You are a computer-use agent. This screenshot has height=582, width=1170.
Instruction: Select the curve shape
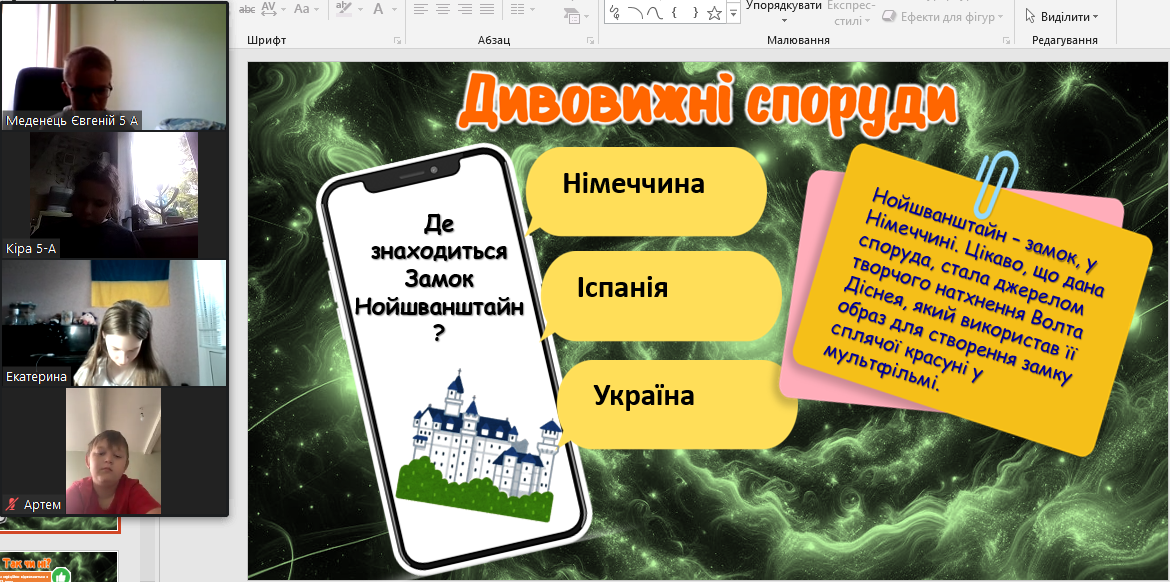[x=654, y=12]
